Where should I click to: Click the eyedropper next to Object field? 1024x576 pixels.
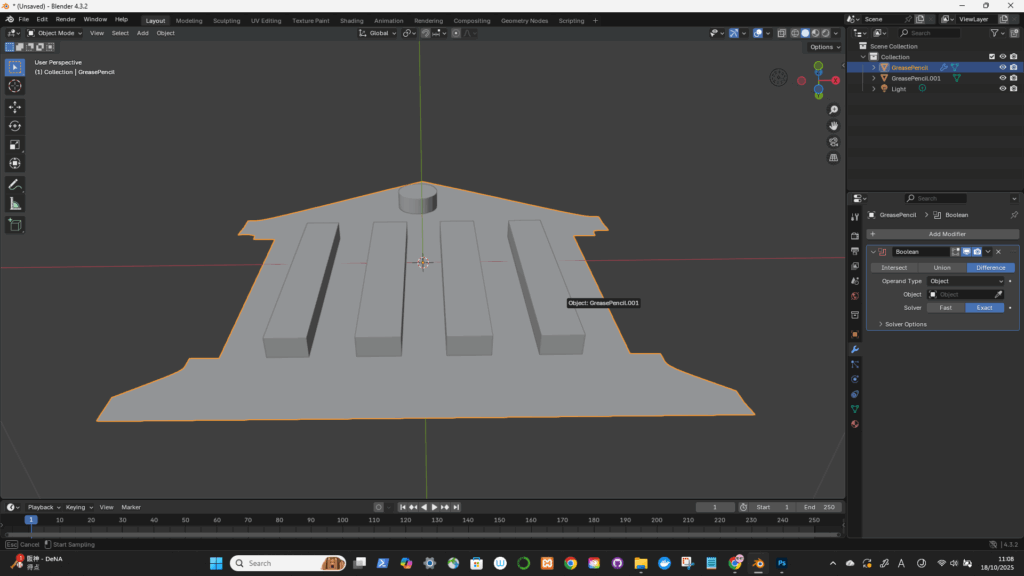998,295
